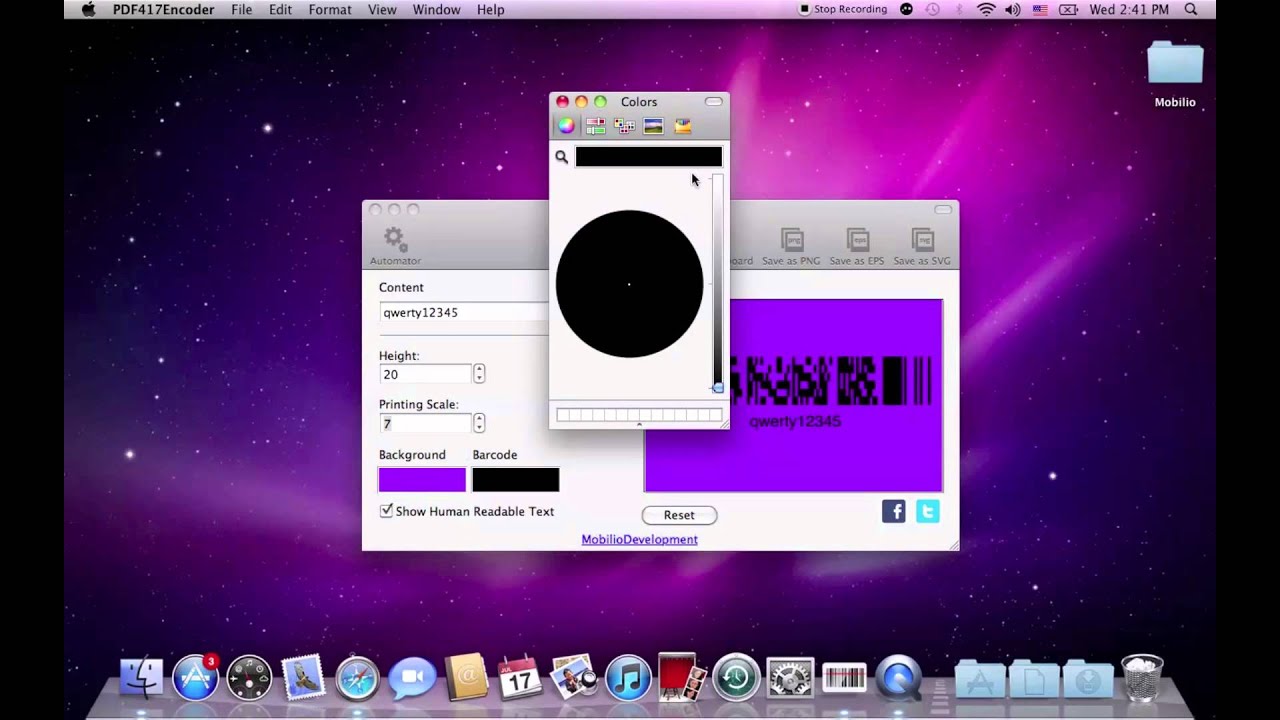Open the File menu

click(241, 10)
